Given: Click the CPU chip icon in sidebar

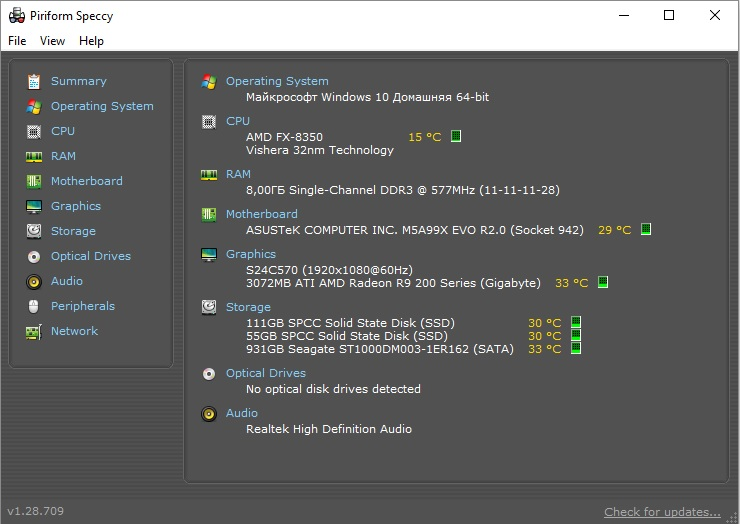Looking at the screenshot, I should pyautogui.click(x=34, y=131).
